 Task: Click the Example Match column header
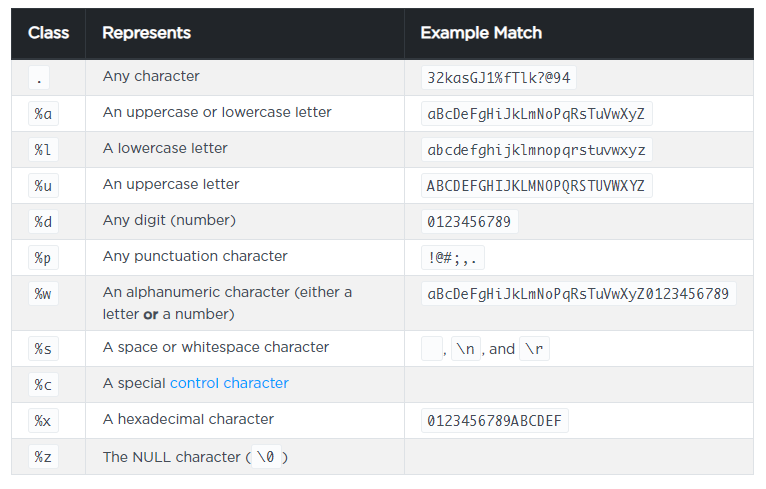481,33
